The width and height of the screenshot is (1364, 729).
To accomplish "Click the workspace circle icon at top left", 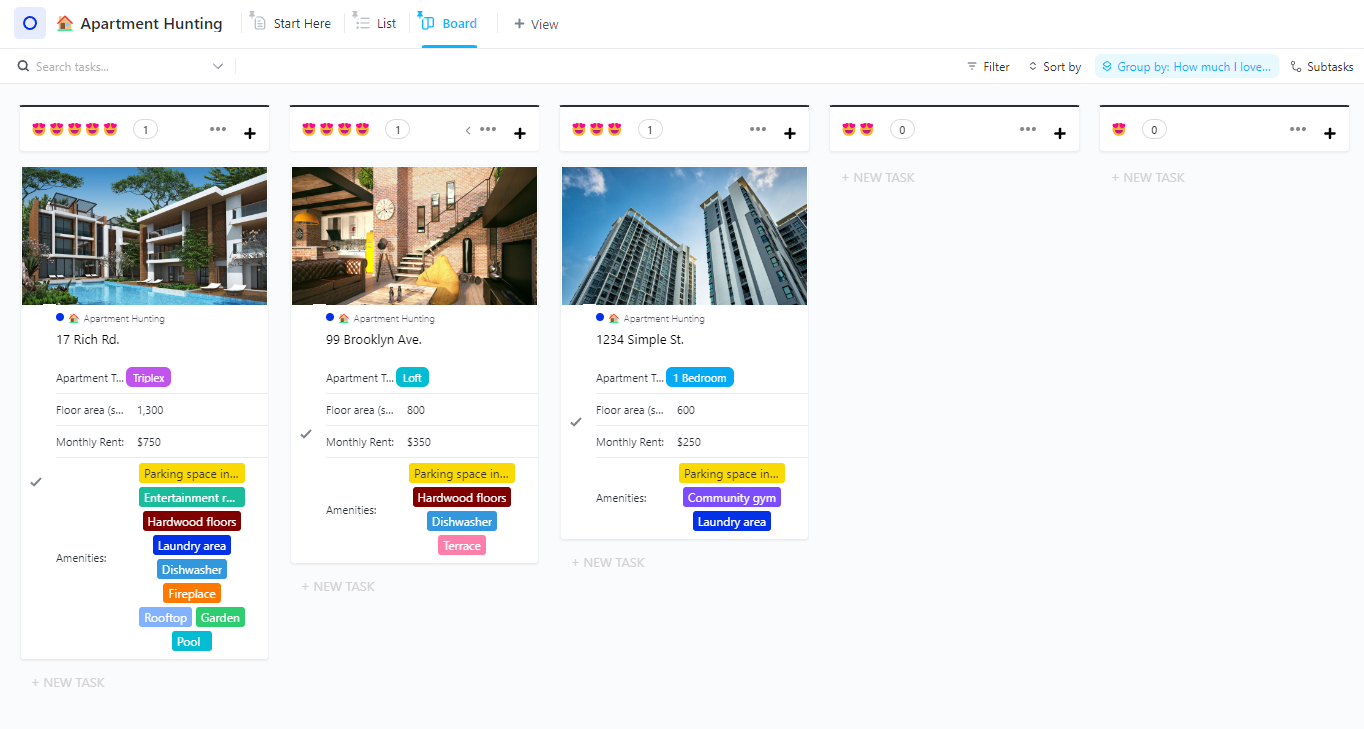I will point(30,23).
